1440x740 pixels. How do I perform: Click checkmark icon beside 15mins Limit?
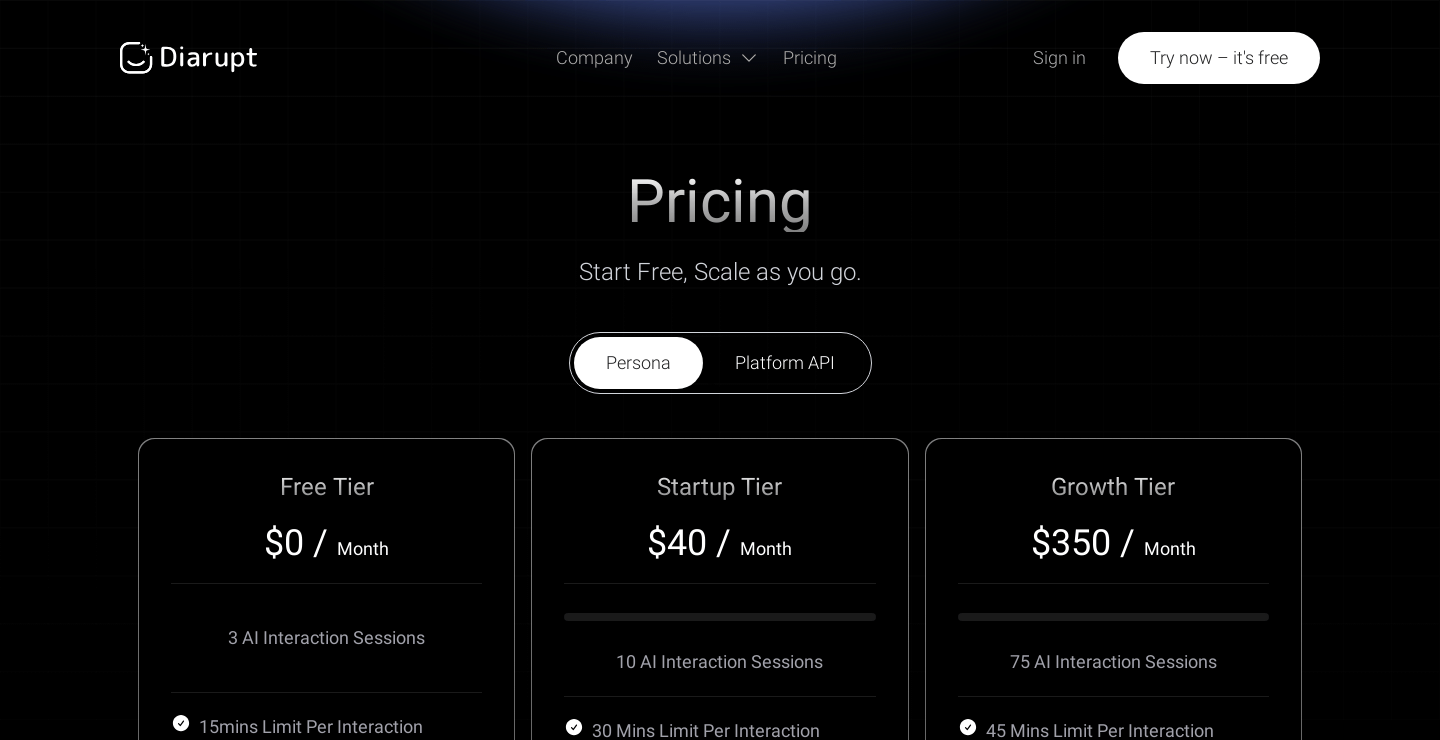pos(181,723)
